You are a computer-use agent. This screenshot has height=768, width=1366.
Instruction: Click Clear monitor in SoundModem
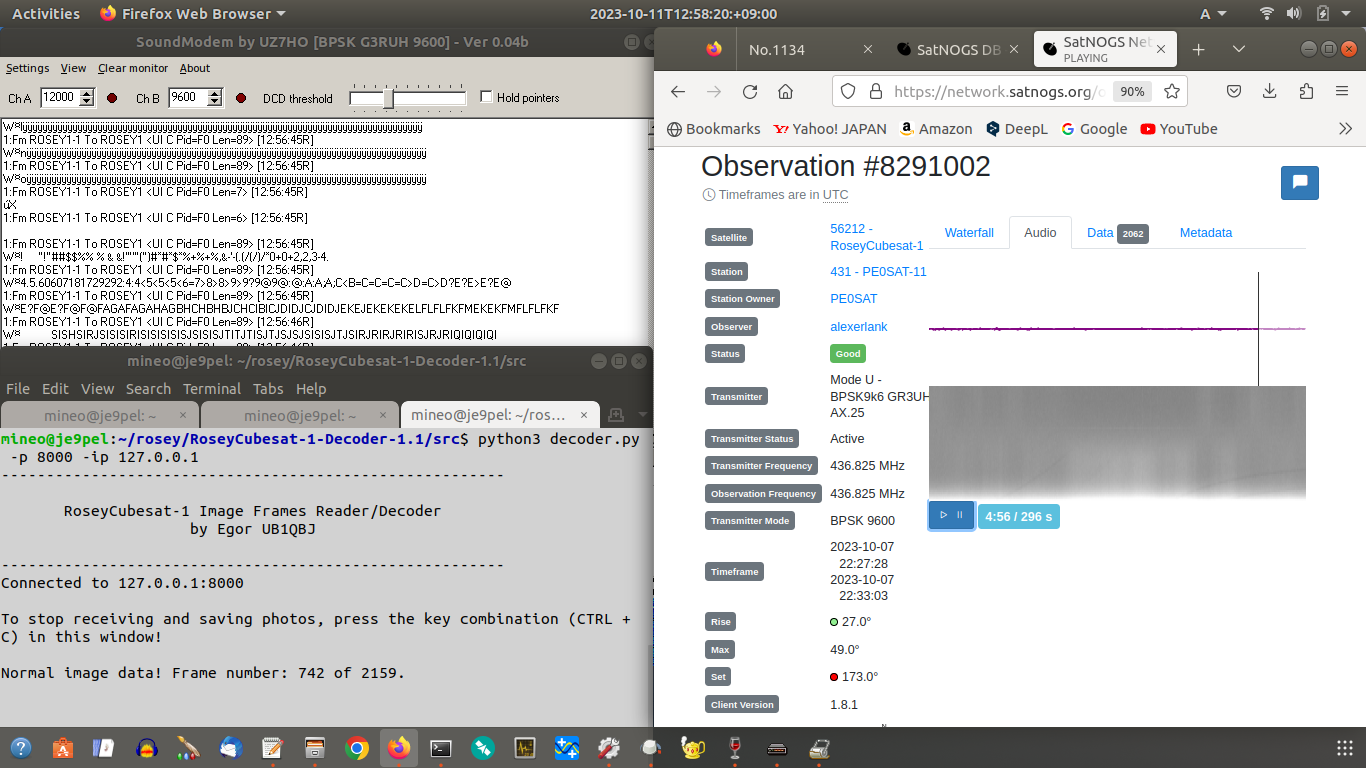(x=133, y=68)
